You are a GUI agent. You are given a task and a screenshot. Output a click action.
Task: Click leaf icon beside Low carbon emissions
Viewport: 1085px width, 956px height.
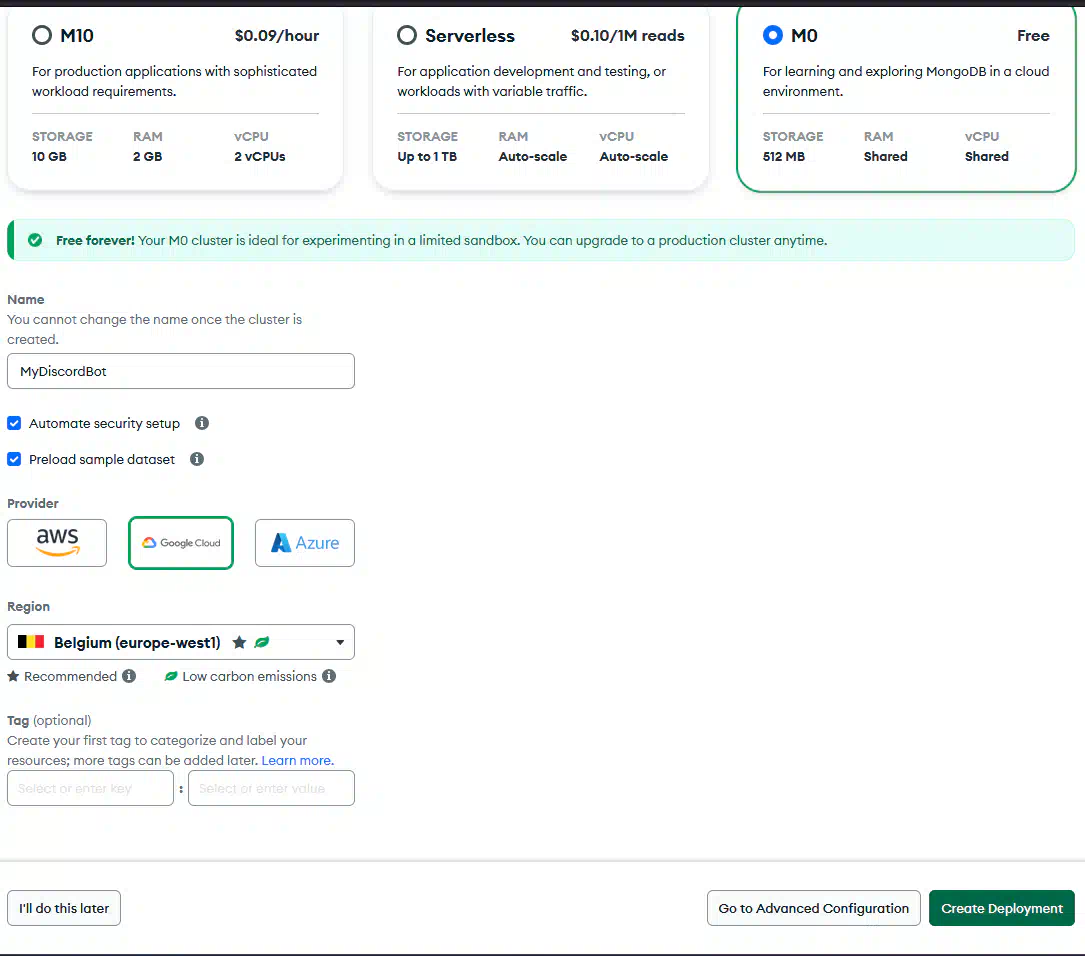(x=170, y=676)
